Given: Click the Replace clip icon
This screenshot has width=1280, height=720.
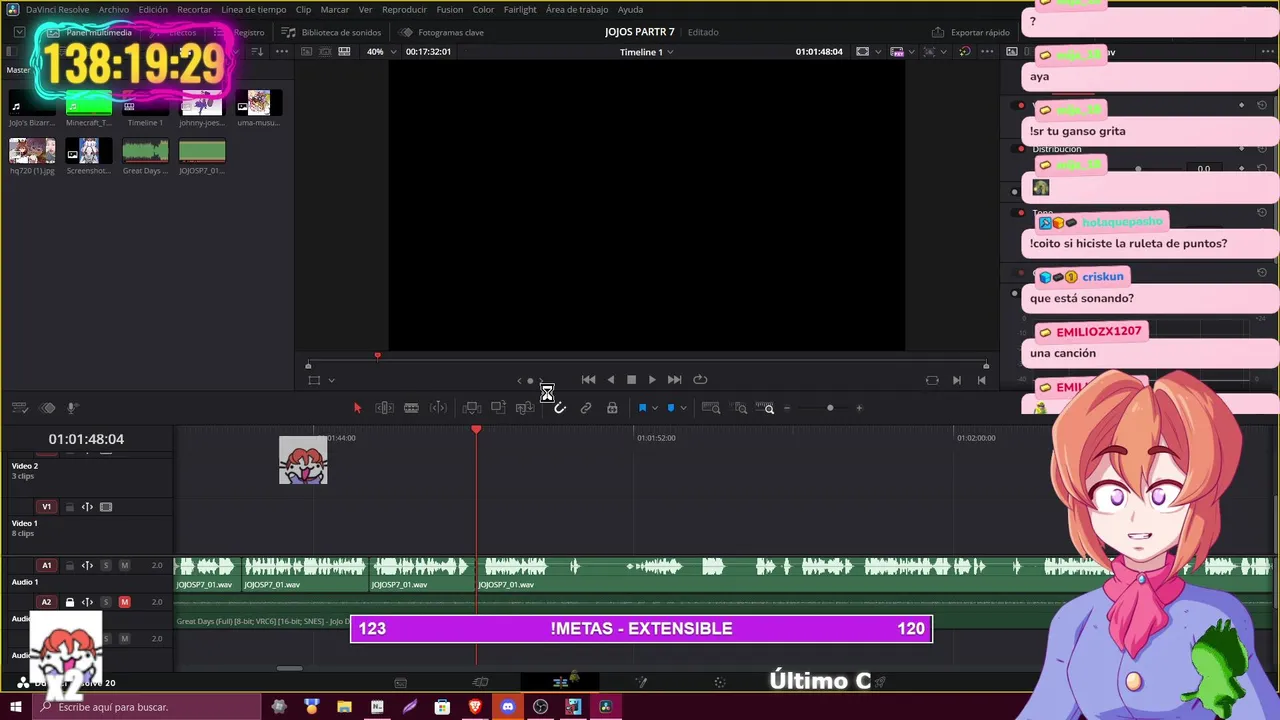Looking at the screenshot, I should [524, 408].
